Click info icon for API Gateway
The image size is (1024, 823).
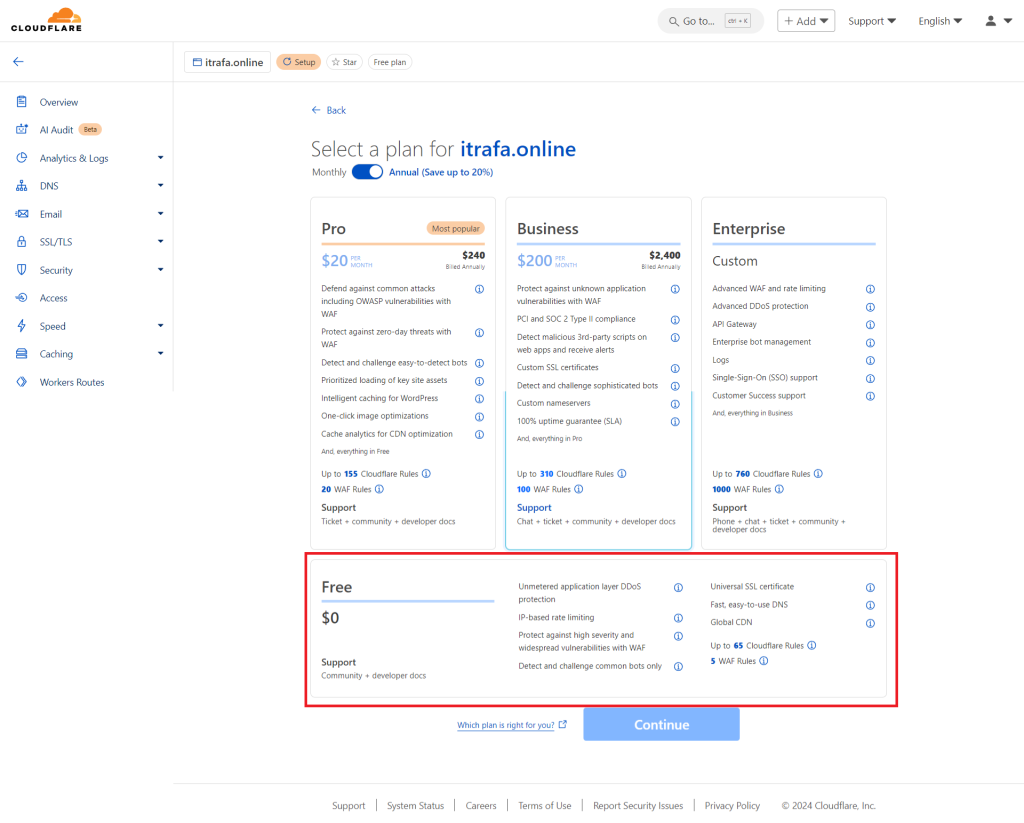pos(871,325)
